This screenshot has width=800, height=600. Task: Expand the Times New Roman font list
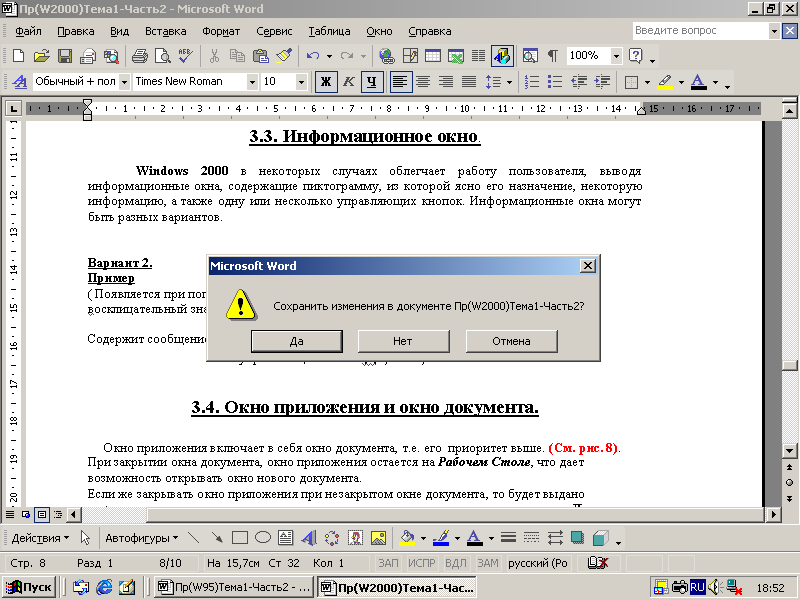point(252,82)
